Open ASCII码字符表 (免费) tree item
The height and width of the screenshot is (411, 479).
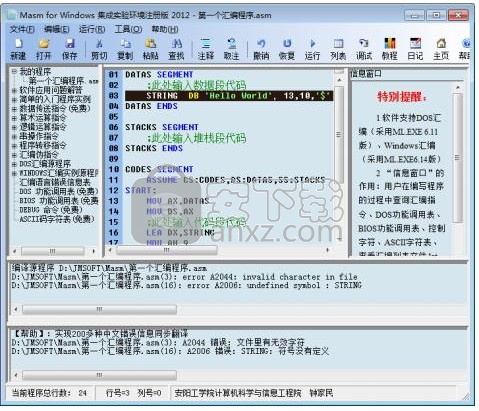(57, 219)
